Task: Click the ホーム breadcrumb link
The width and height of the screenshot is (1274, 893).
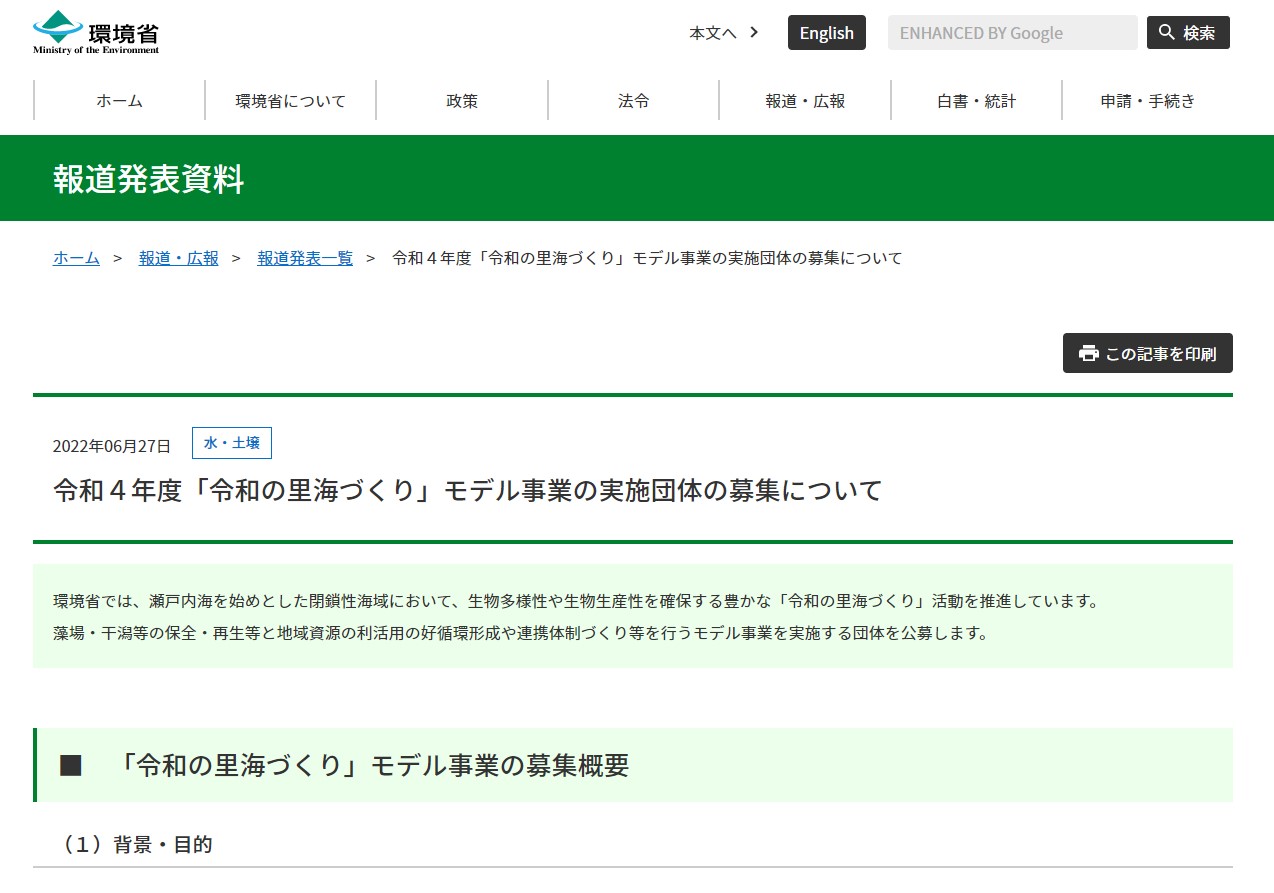Action: [76, 258]
